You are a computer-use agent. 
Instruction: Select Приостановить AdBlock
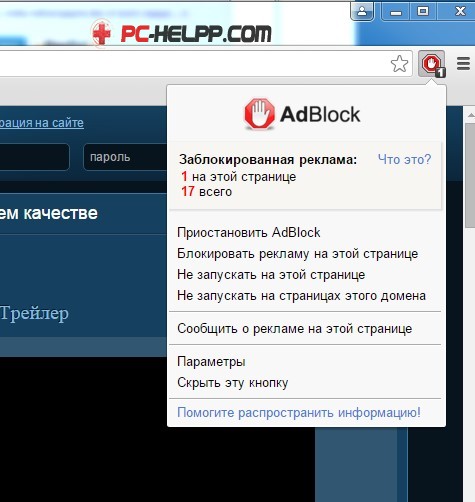(249, 232)
